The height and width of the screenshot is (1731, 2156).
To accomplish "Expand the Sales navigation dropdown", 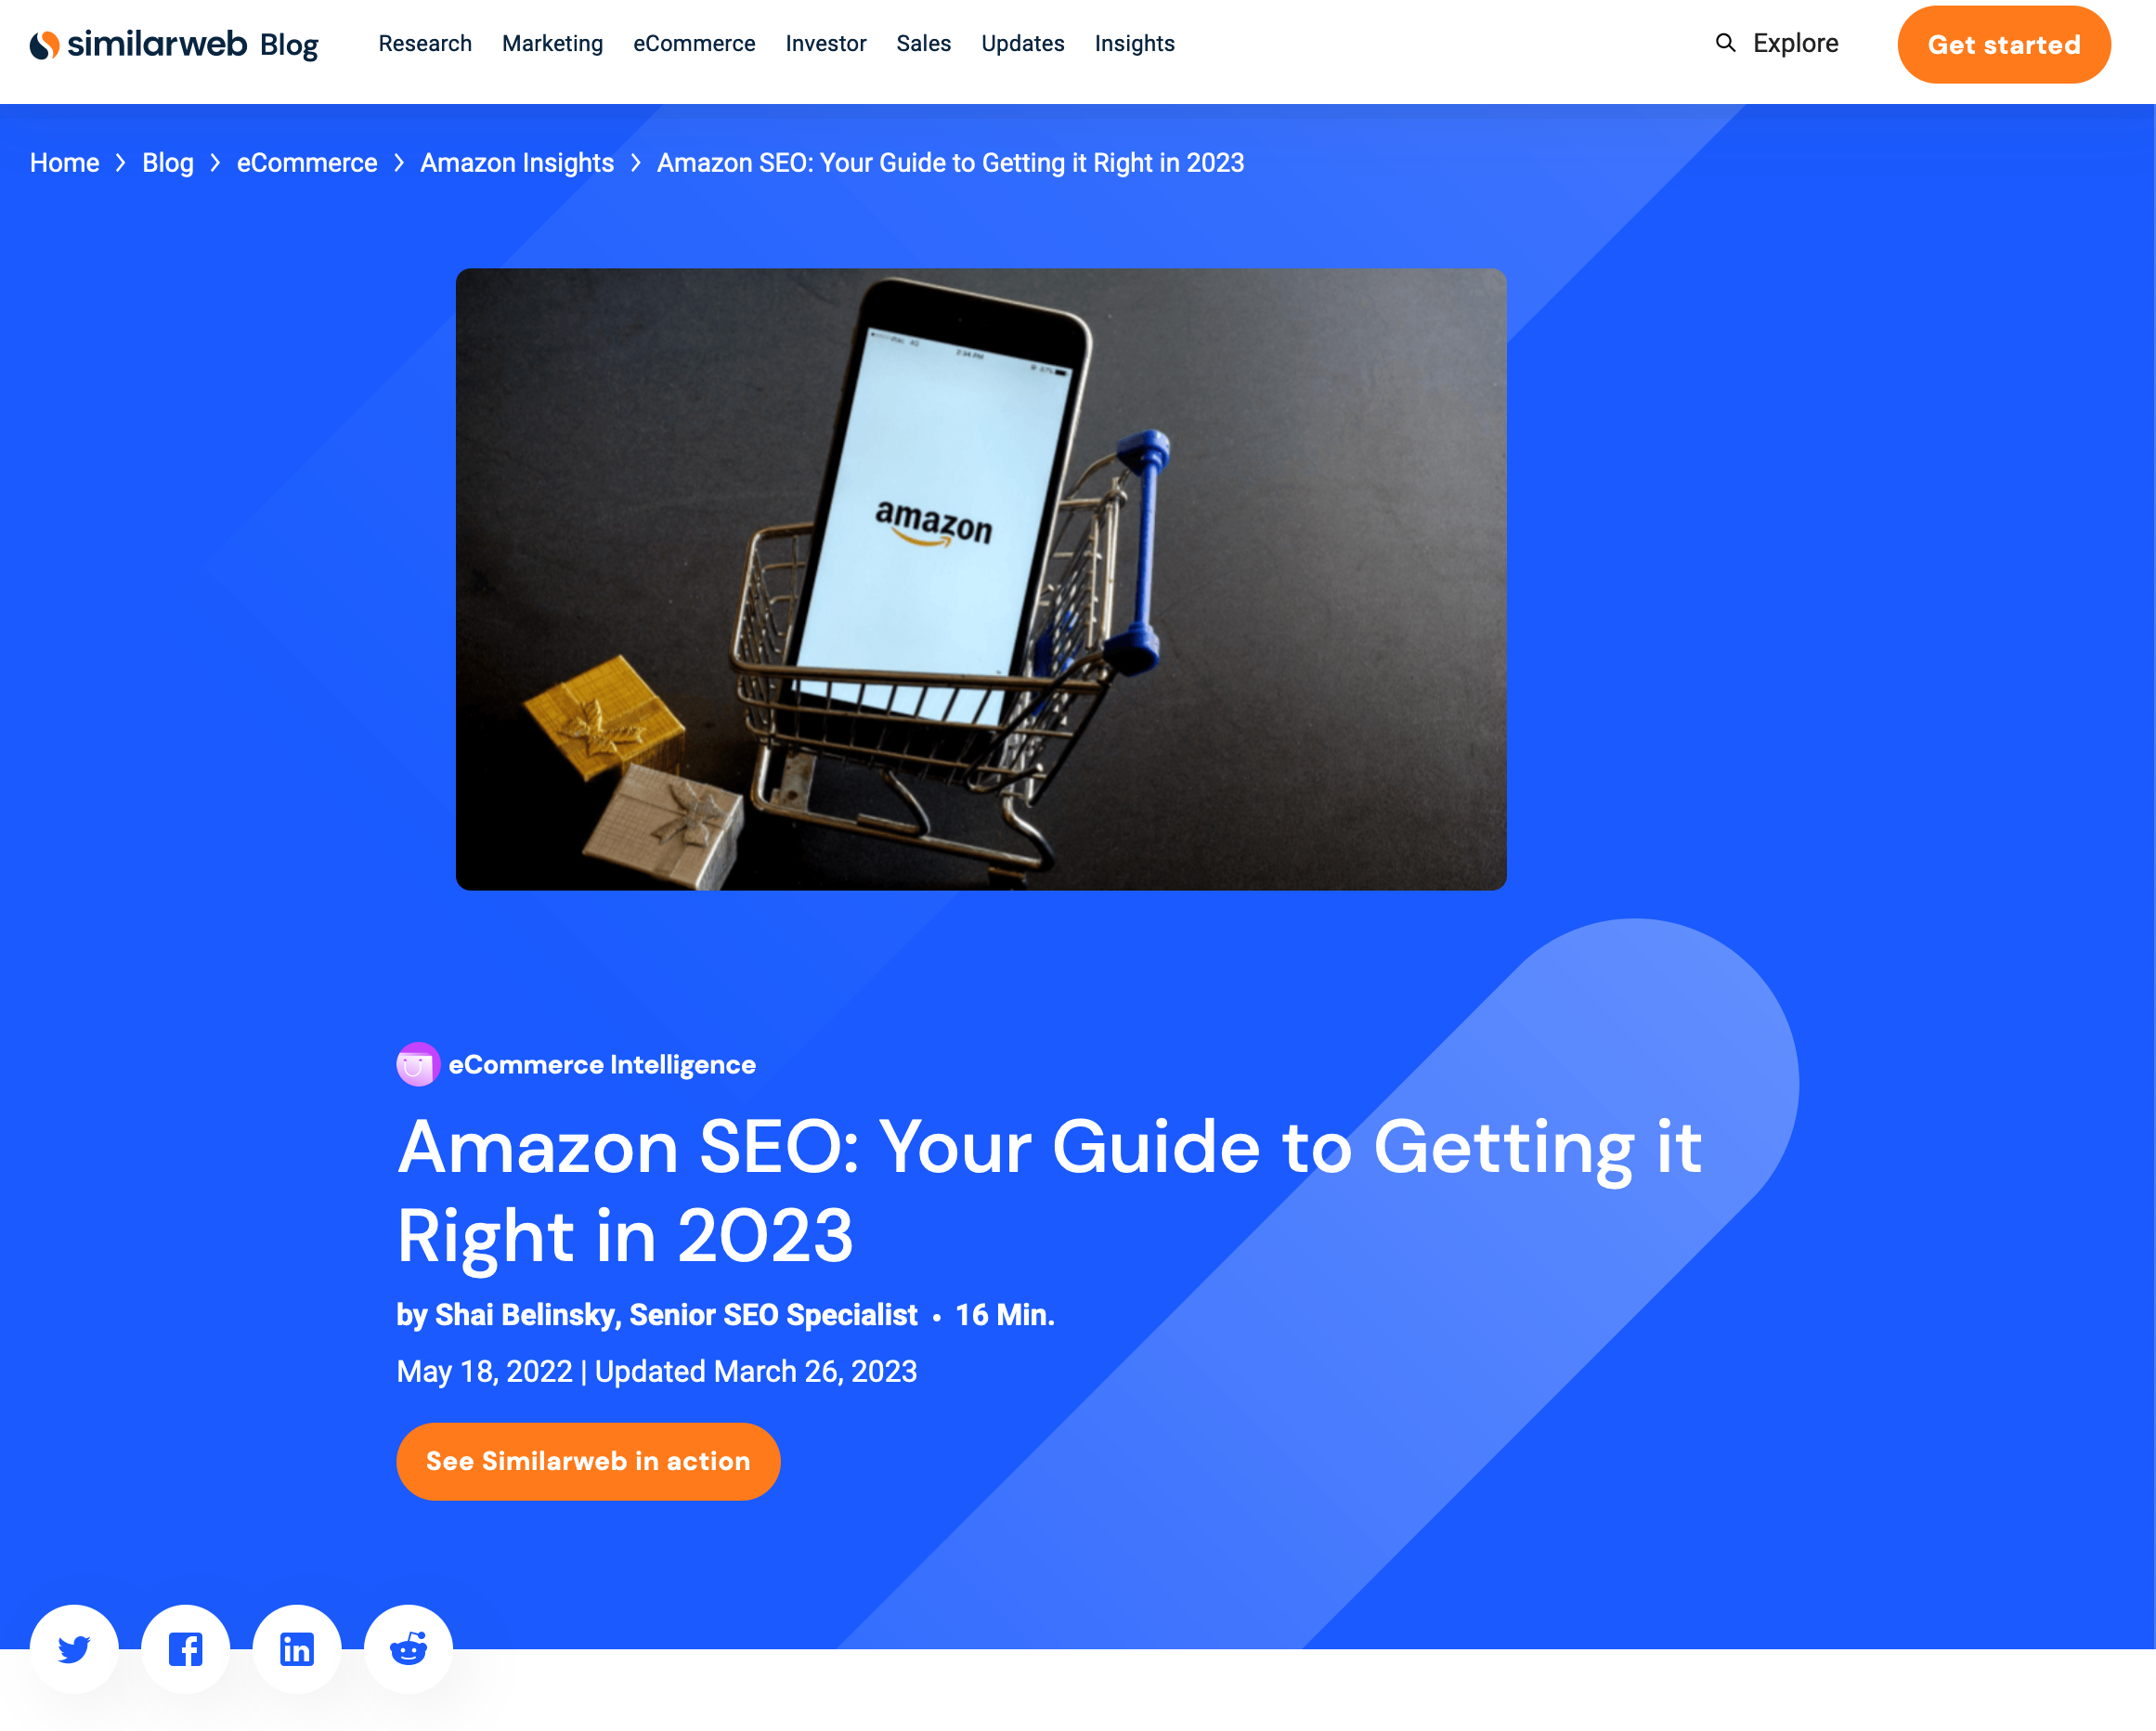I will coord(920,45).
